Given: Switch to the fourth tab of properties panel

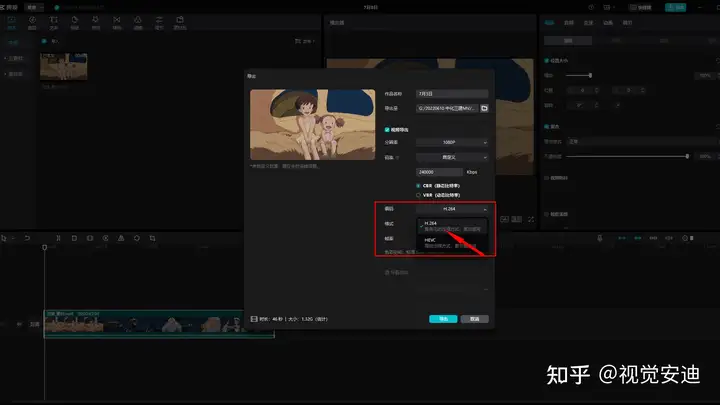Looking at the screenshot, I should [x=608, y=22].
